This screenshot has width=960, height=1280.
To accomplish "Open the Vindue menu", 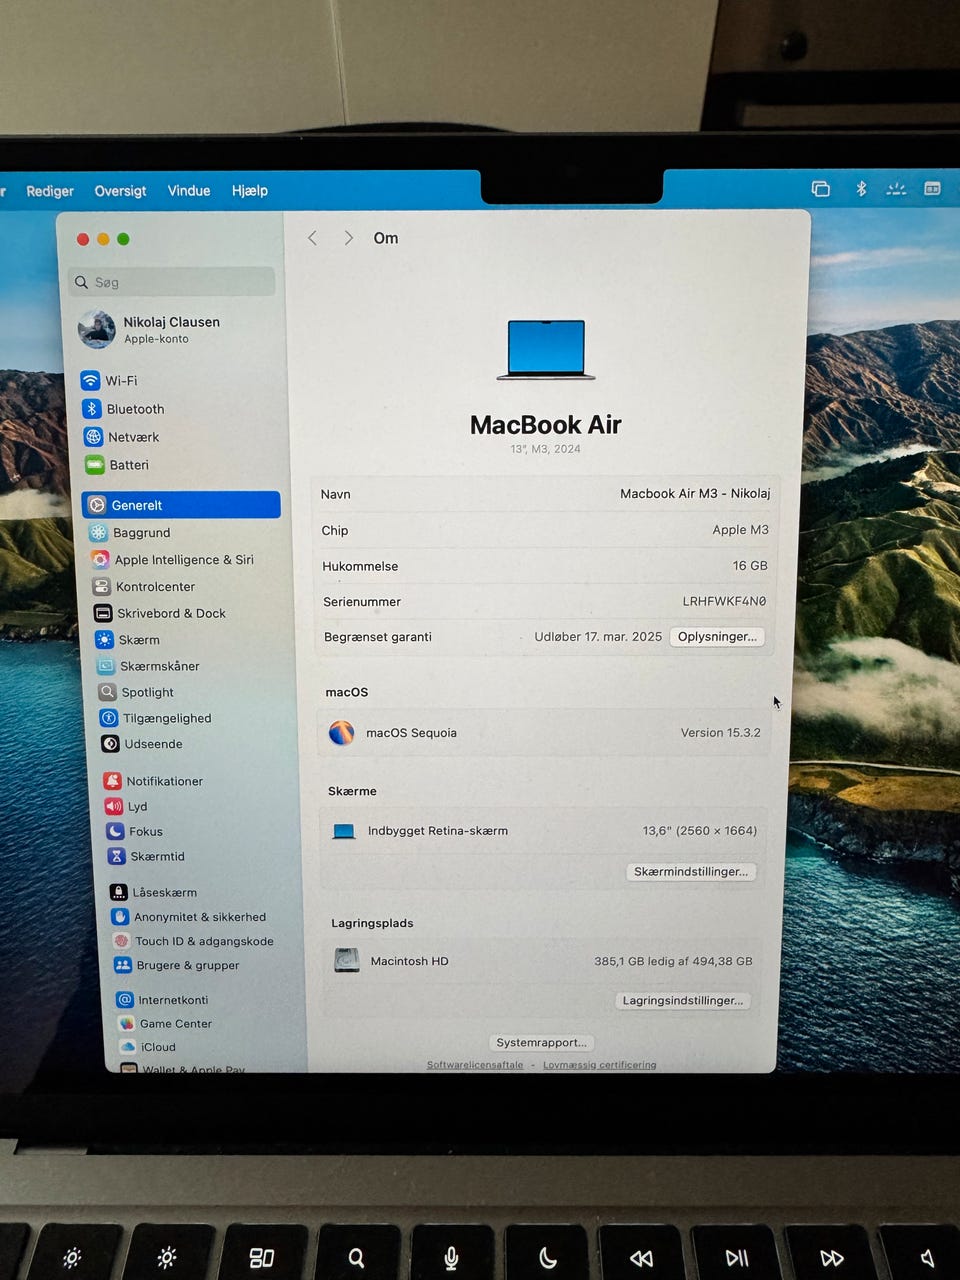I will (189, 190).
